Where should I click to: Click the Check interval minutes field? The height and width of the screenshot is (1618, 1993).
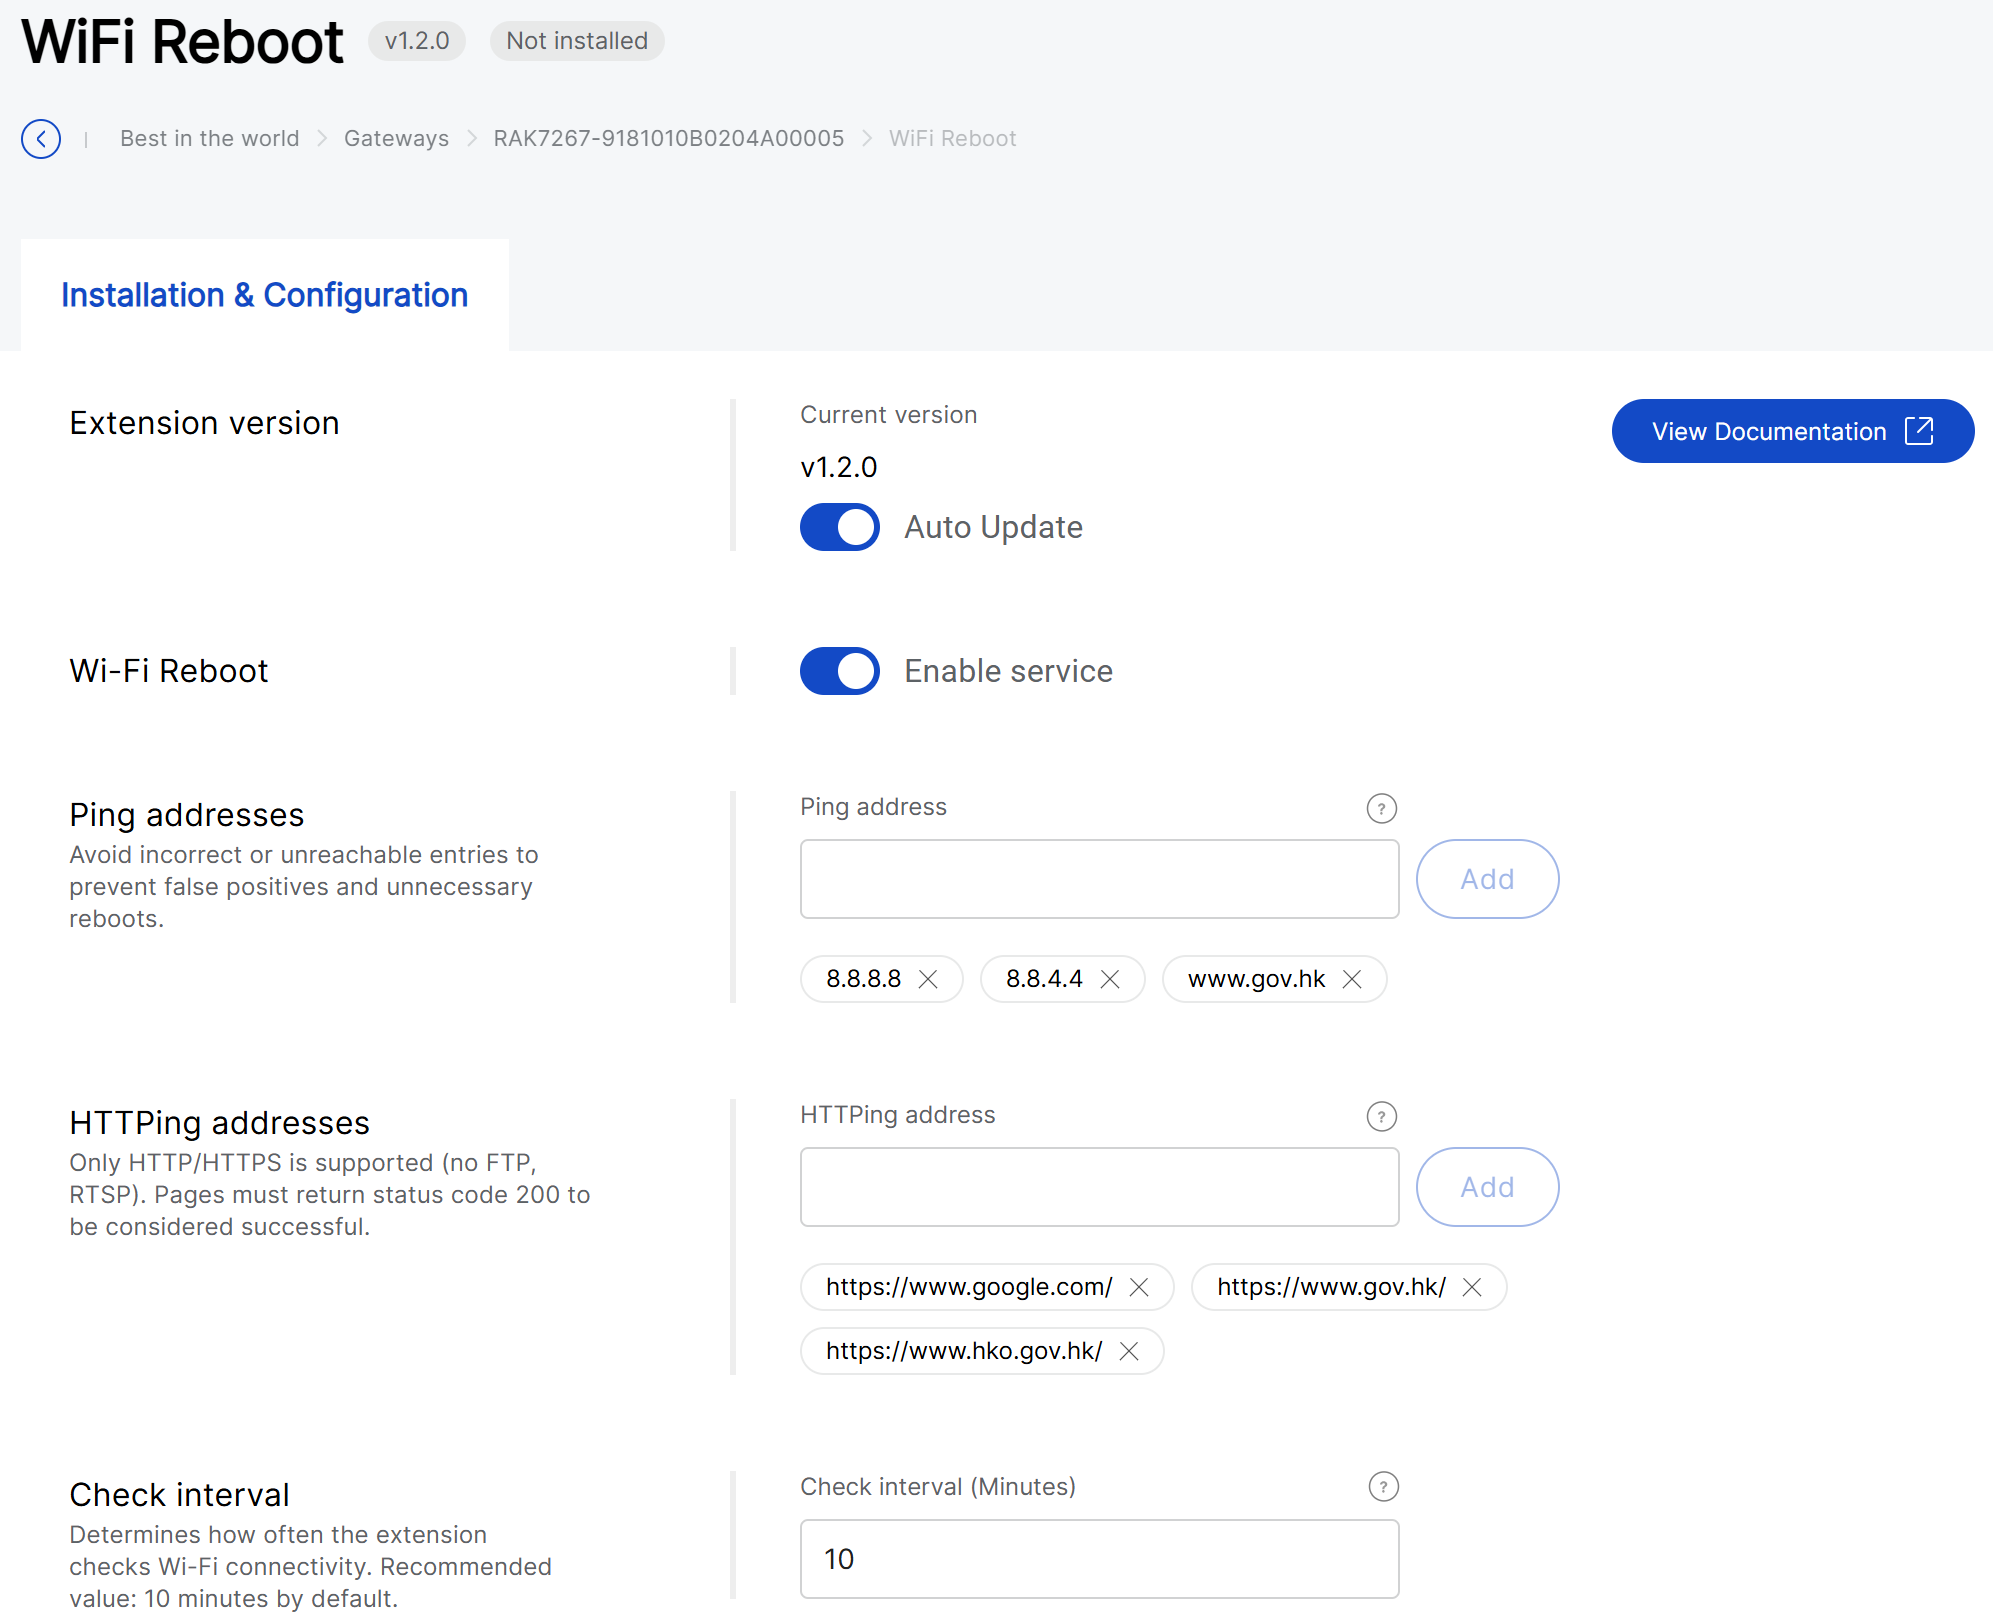[1100, 1559]
